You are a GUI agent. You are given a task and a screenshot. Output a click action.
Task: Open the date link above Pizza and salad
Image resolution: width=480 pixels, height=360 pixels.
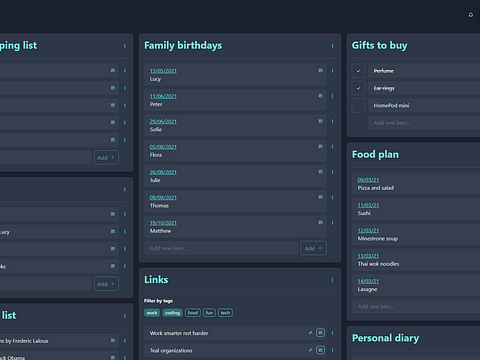coord(368,180)
